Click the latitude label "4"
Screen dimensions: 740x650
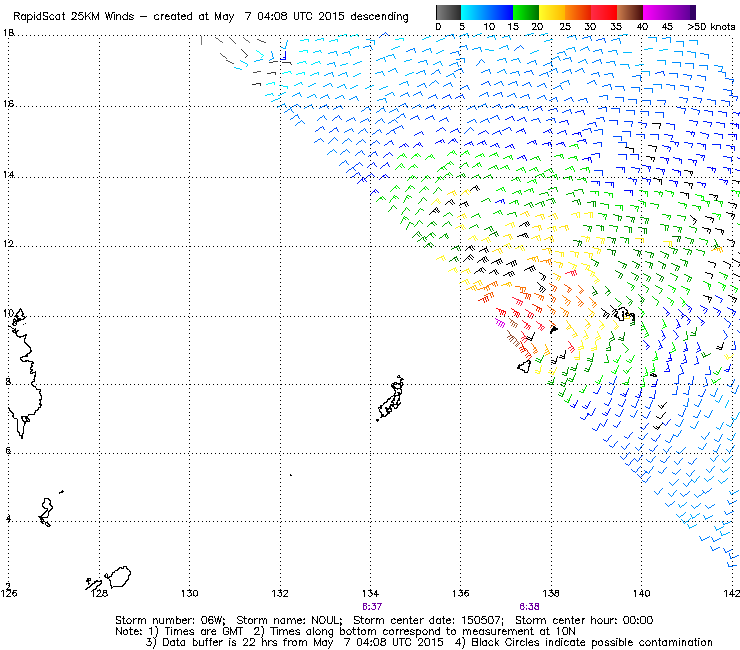pyautogui.click(x=8, y=519)
